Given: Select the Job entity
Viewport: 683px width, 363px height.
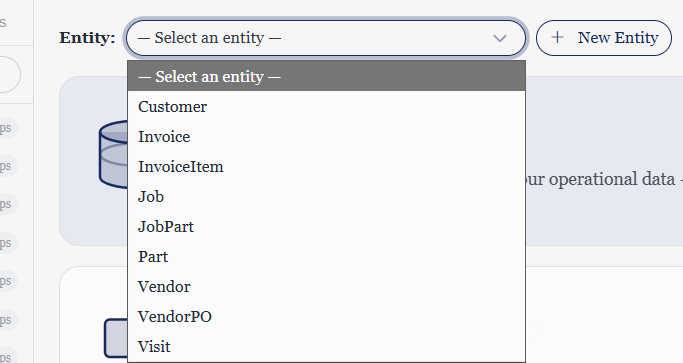Looking at the screenshot, I should 326,197.
